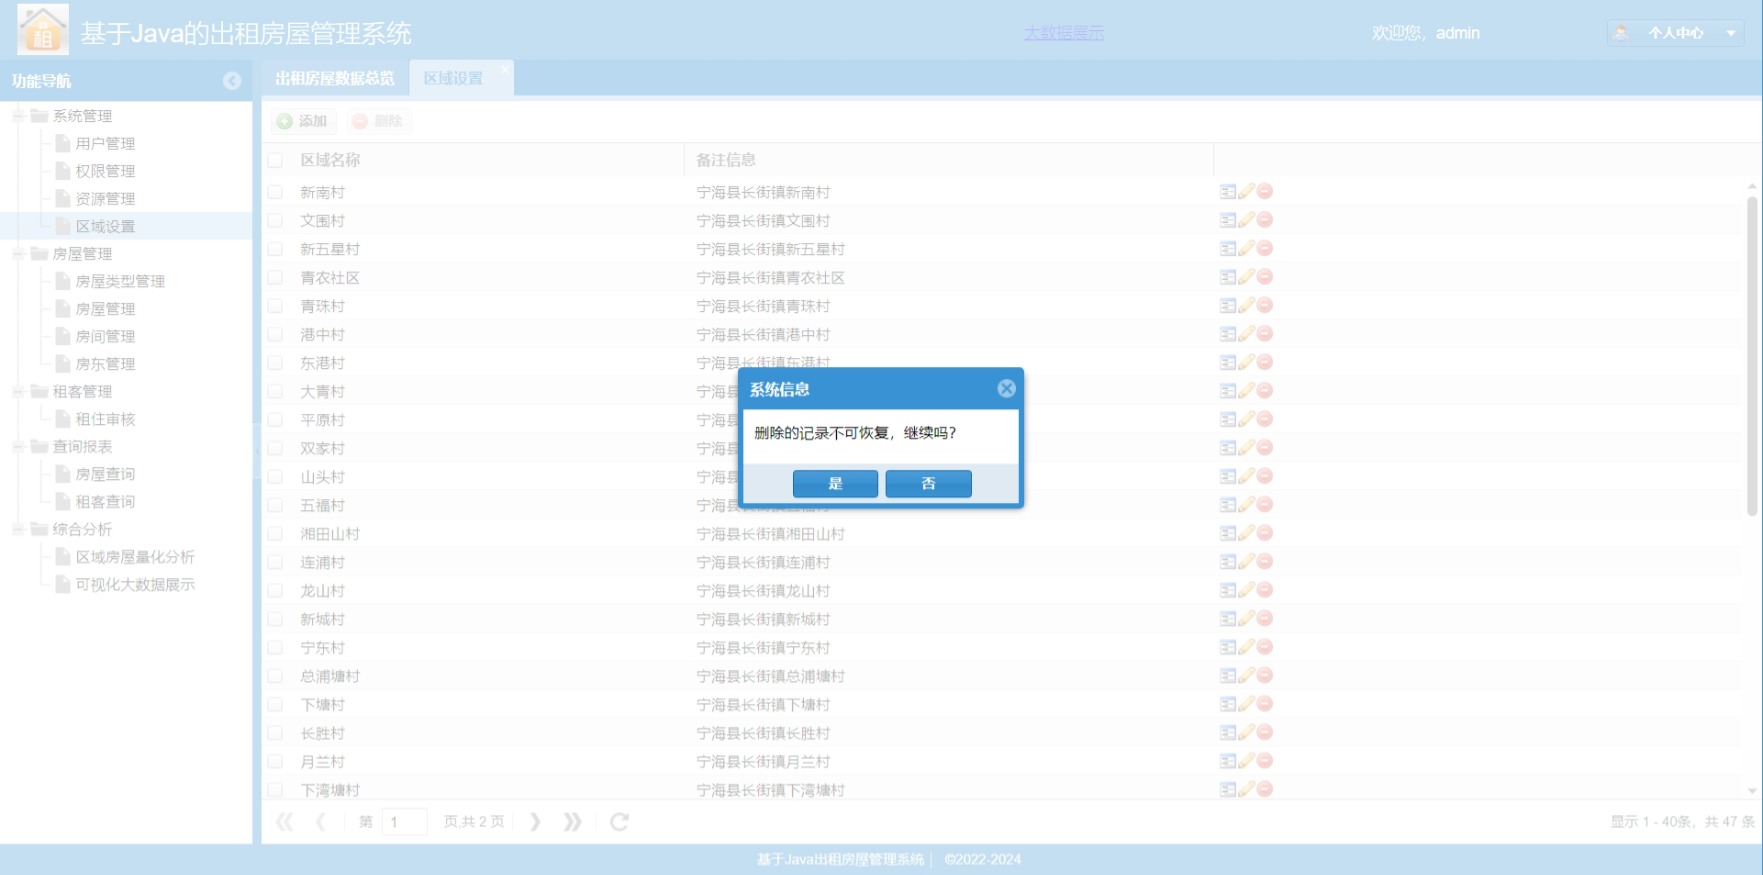Image resolution: width=1763 pixels, height=875 pixels.
Task: Toggle the select-all checkbox in header
Action: pyautogui.click(x=275, y=160)
